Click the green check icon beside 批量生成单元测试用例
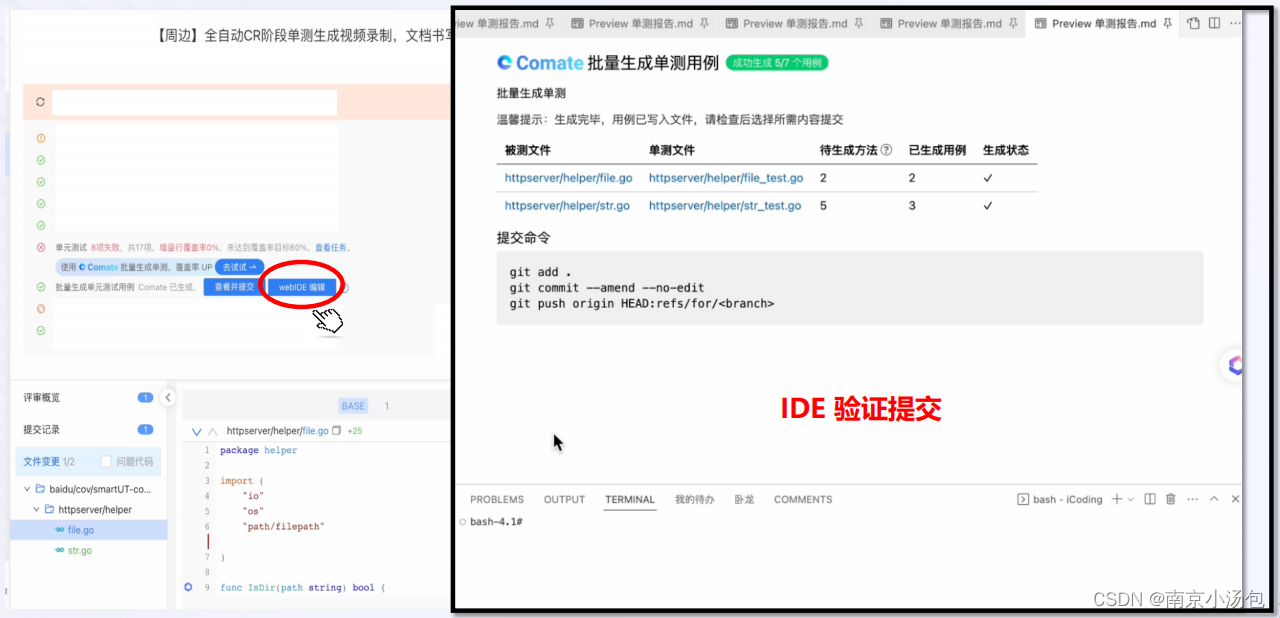 41,287
